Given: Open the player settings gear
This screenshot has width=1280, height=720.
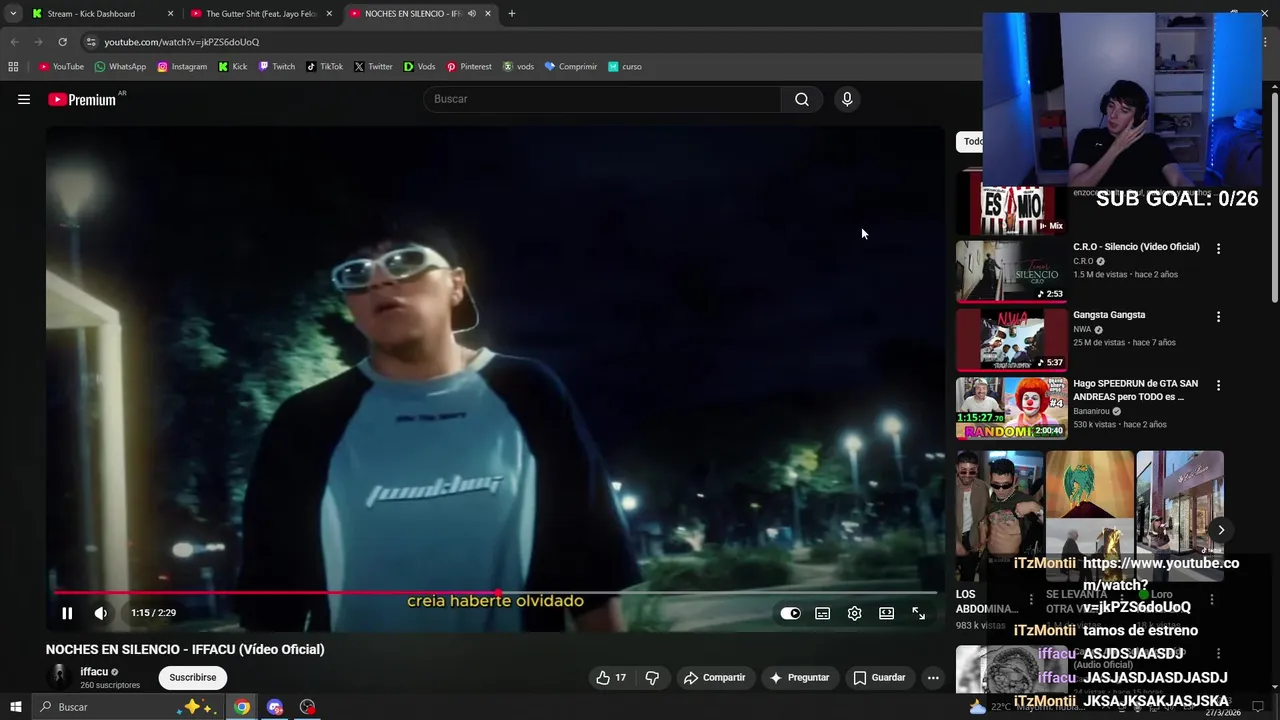Looking at the screenshot, I should 854,613.
